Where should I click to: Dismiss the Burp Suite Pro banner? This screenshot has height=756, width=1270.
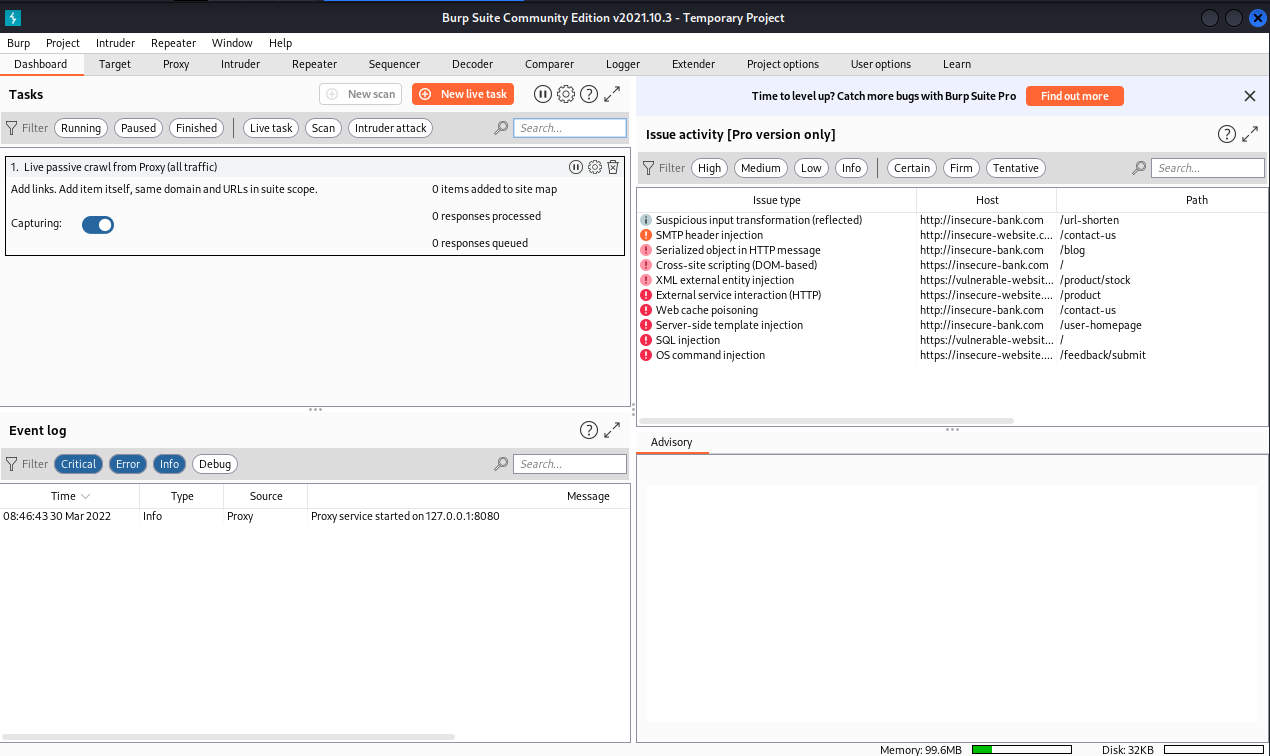pos(1249,96)
